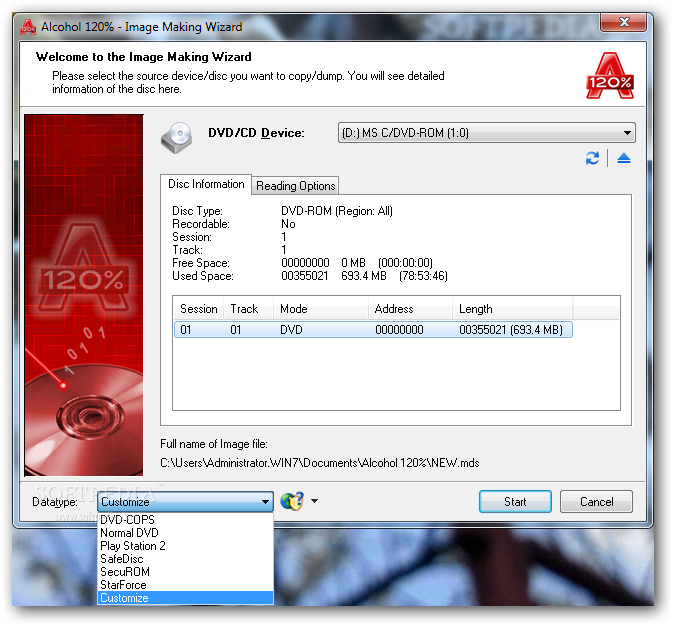The width and height of the screenshot is (674, 626).
Task: Click the DVD/CD drive disc icon
Action: point(177,138)
